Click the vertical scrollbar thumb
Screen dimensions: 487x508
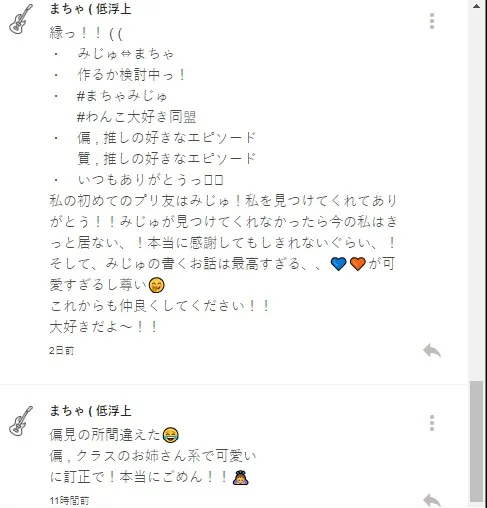476,441
